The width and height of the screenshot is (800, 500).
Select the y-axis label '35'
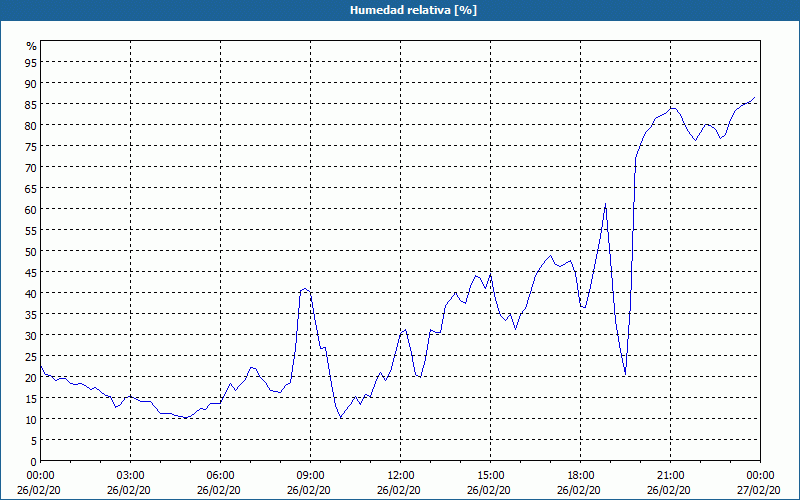31,314
